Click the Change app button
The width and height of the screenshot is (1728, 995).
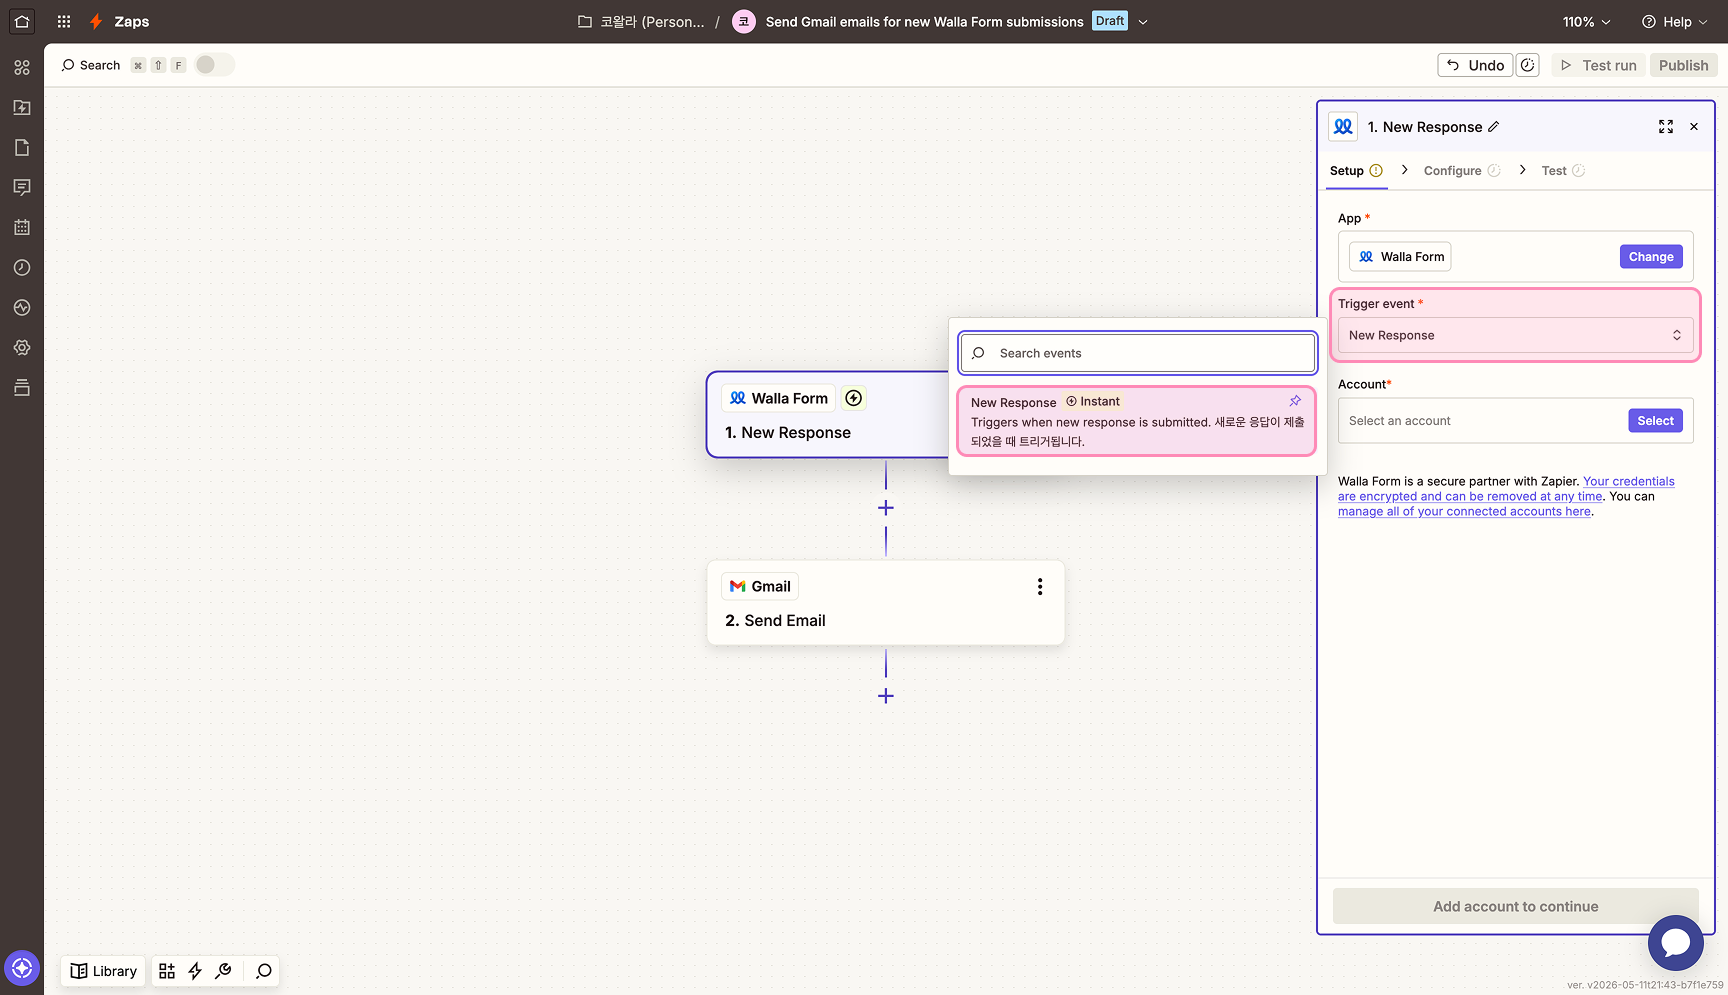coord(1651,257)
